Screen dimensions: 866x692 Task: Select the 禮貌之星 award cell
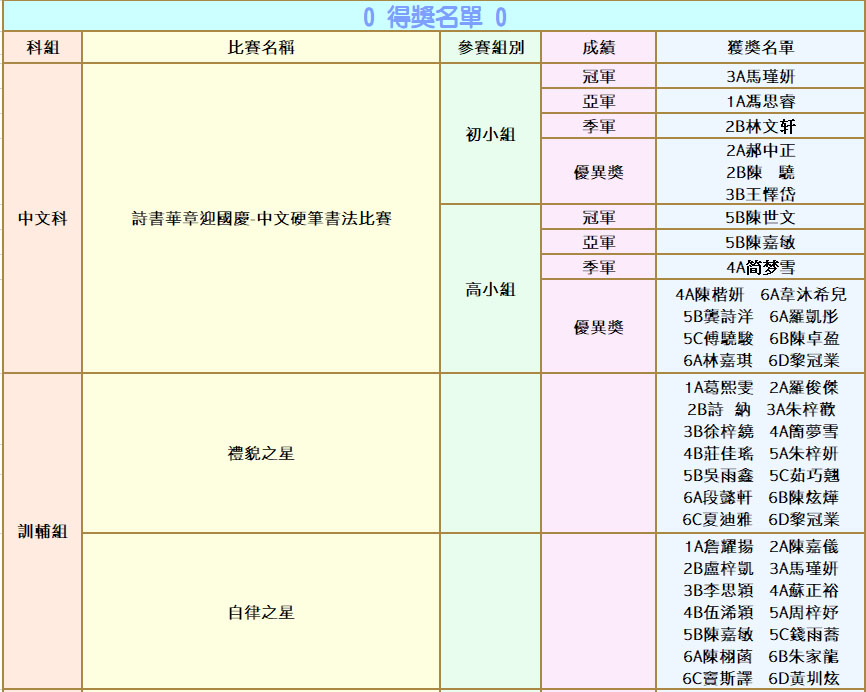coord(261,453)
